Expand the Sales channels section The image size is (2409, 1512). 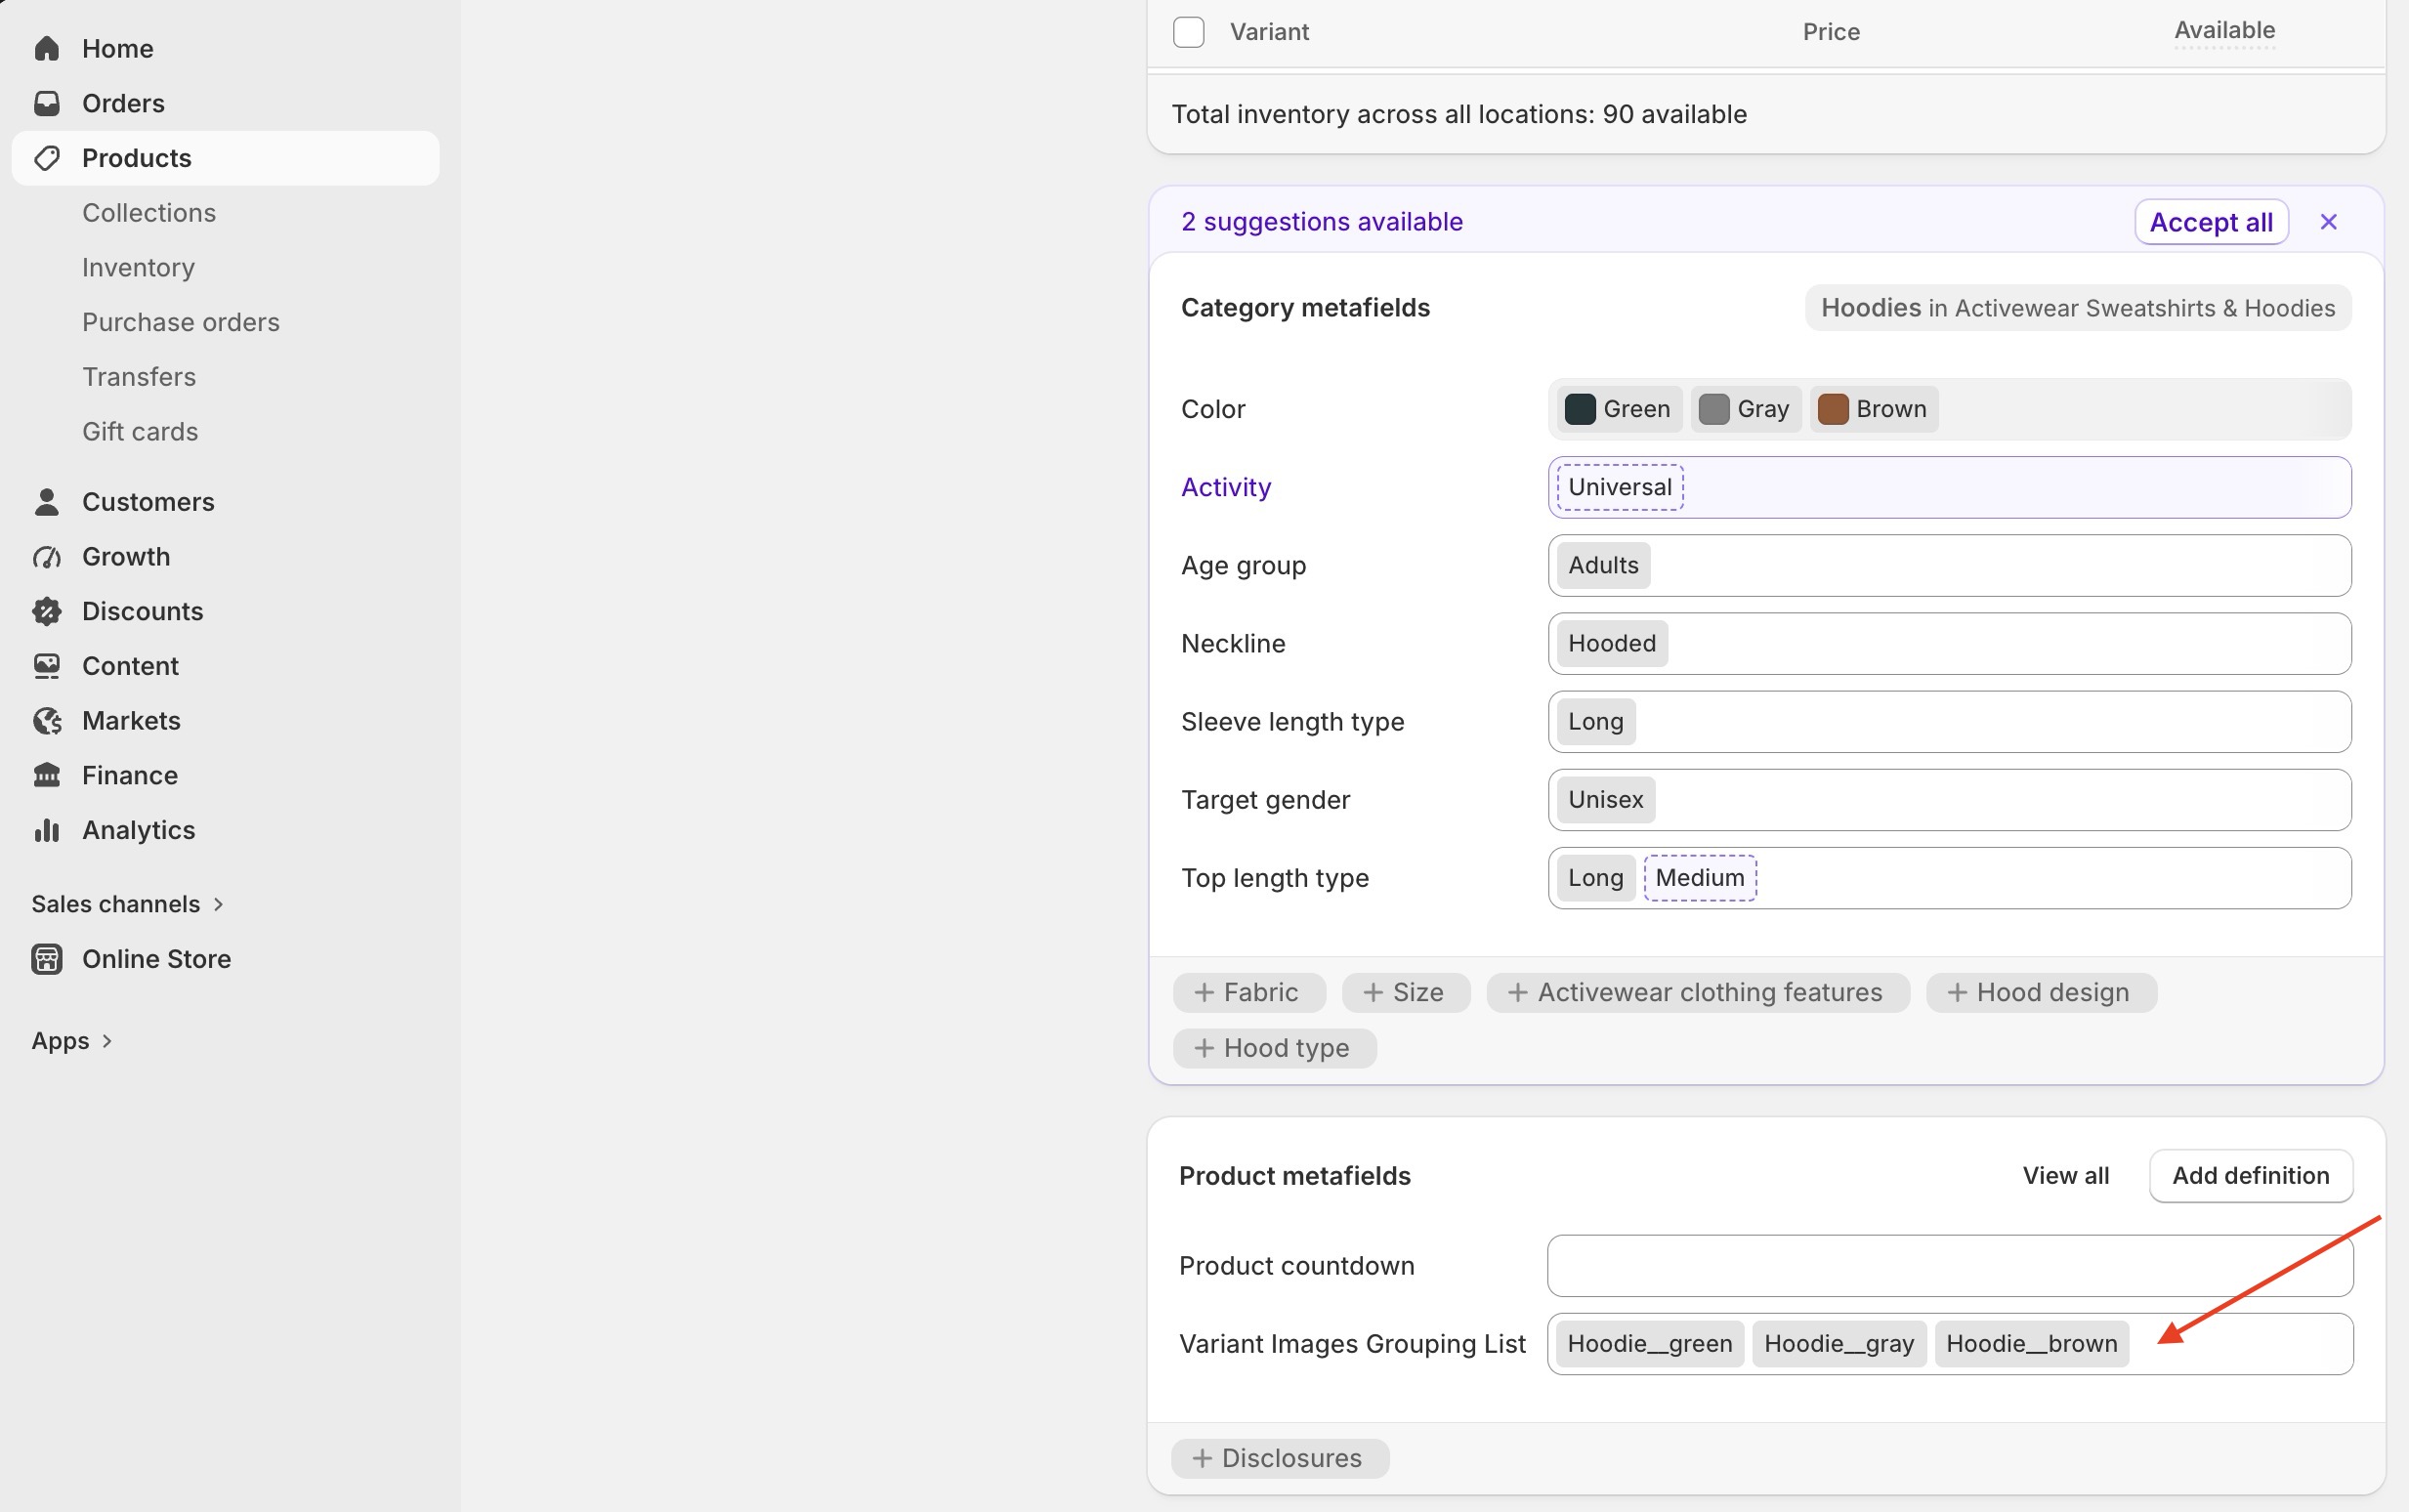tap(128, 904)
